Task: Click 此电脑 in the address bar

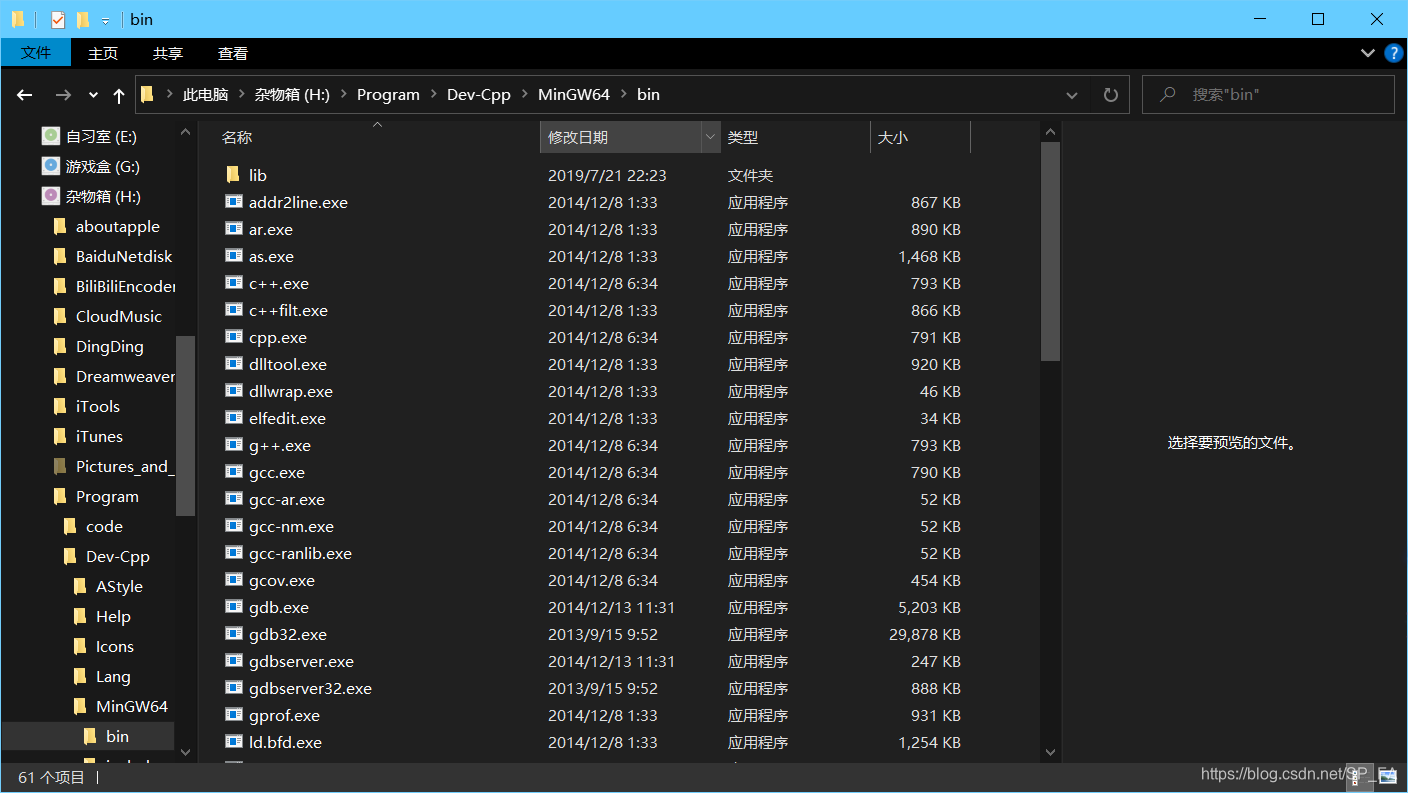Action: pos(205,95)
